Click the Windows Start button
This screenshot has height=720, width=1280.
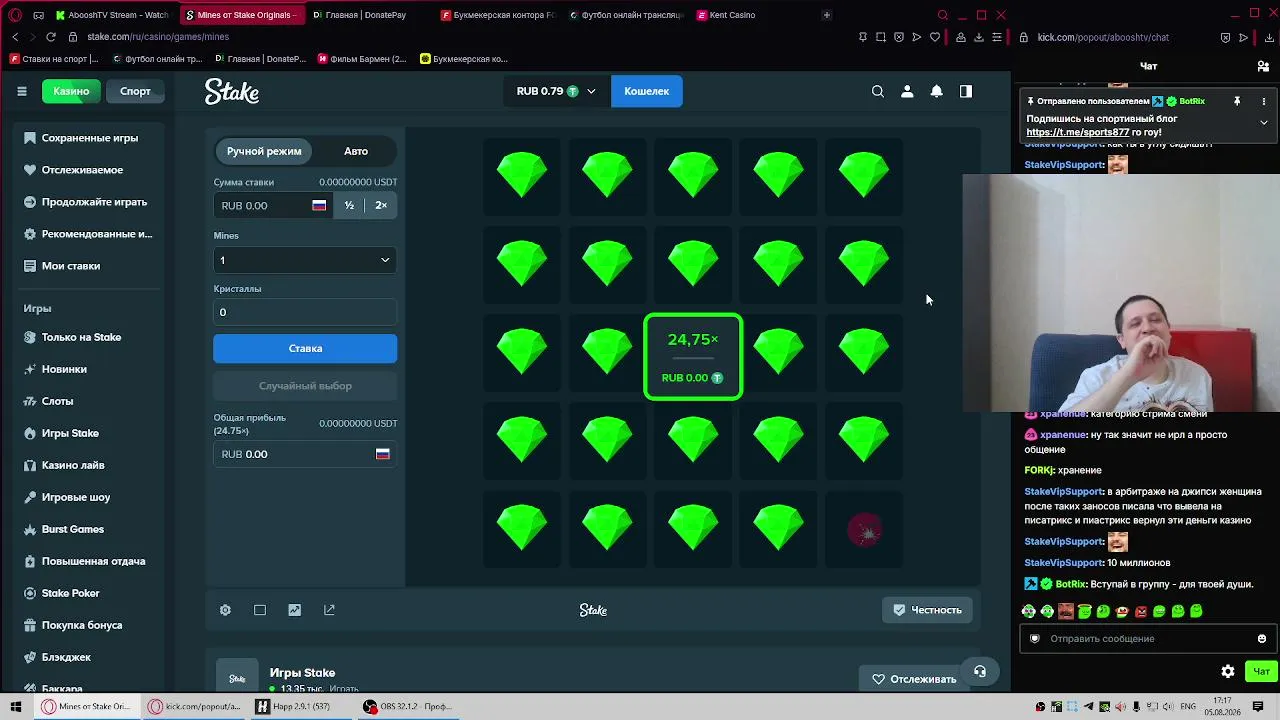pos(16,707)
